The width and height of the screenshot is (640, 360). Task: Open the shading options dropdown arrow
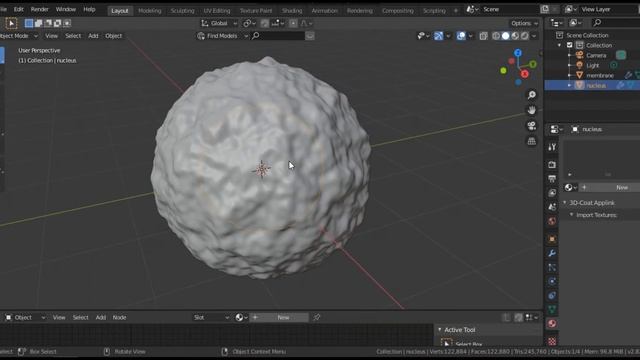point(534,36)
